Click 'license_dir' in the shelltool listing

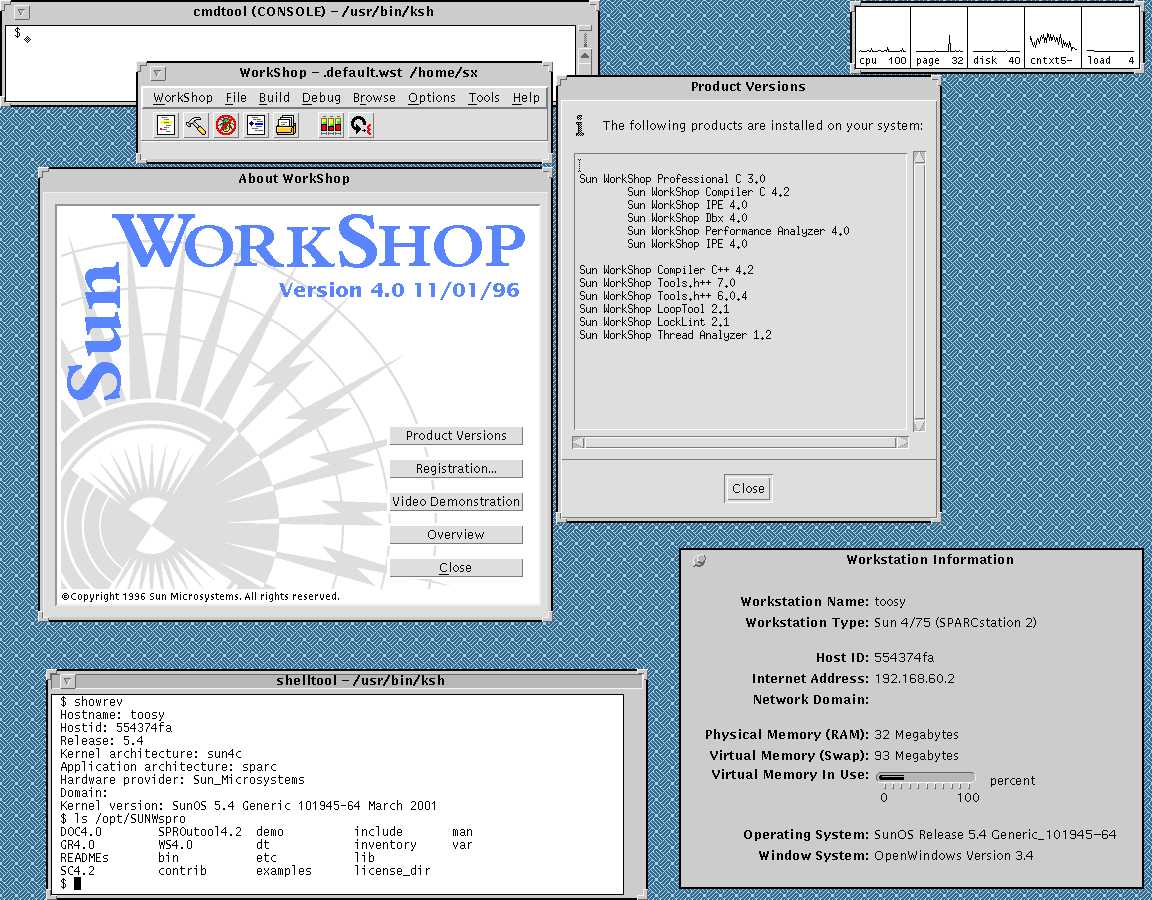click(392, 871)
